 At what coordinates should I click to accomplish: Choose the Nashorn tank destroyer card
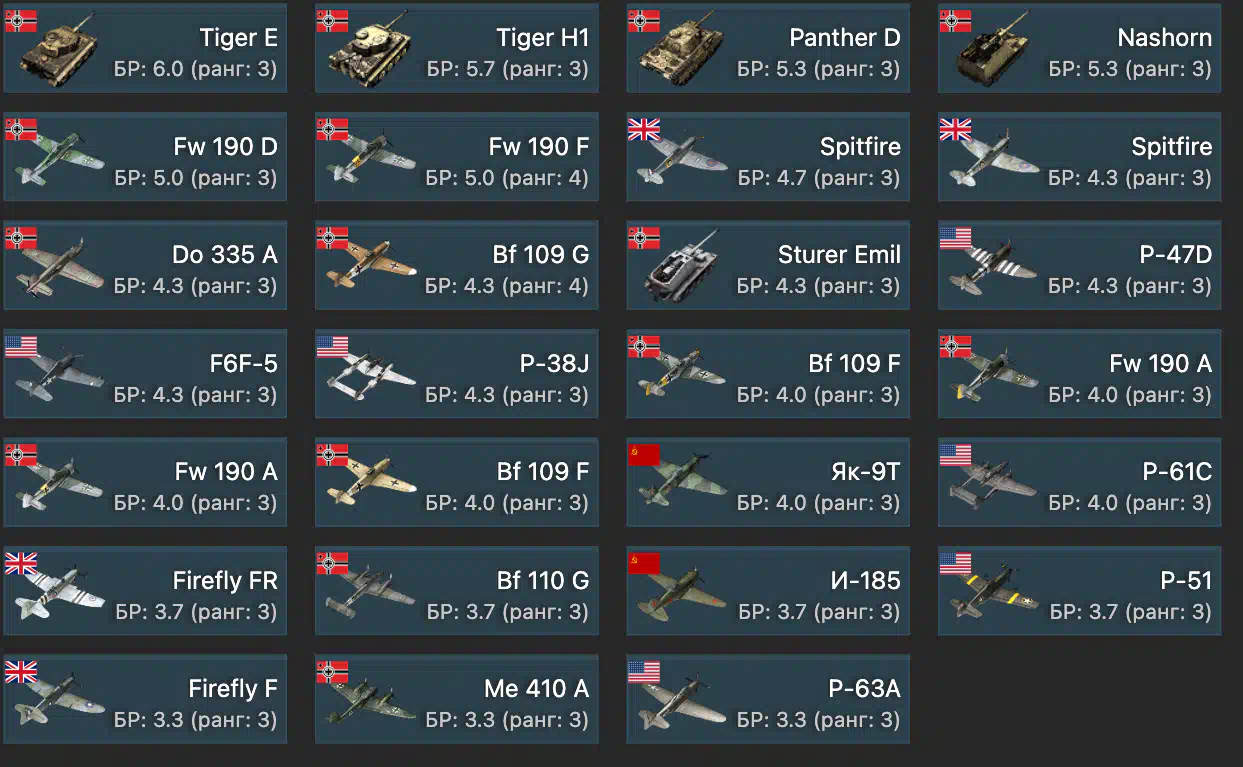(x=1079, y=48)
